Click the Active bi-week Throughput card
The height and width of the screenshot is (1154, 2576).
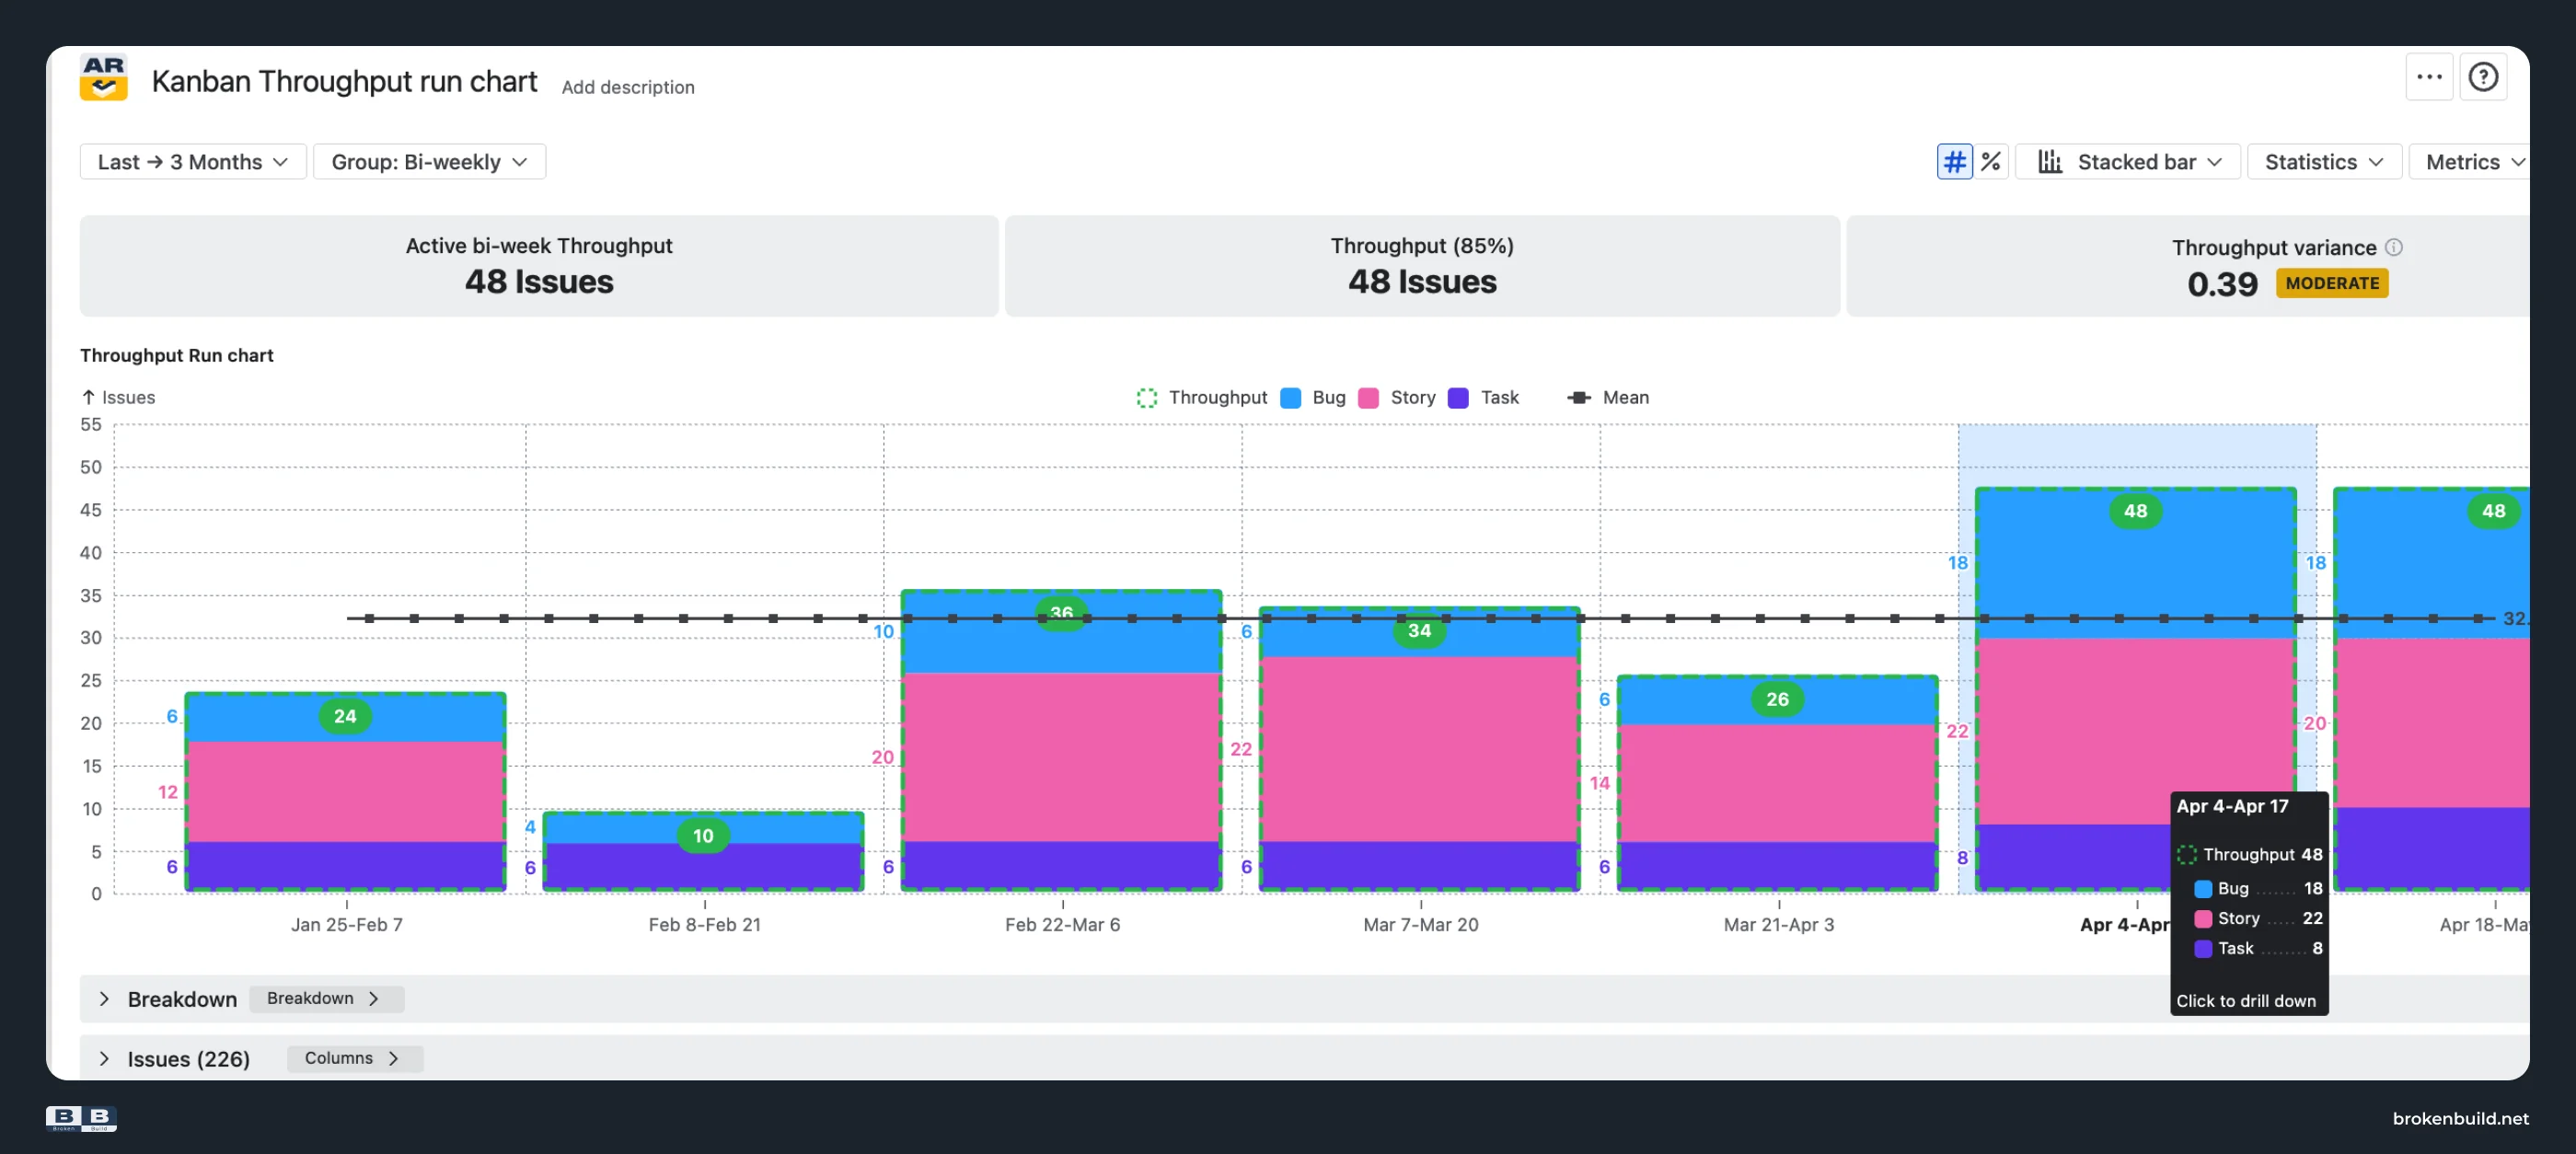pos(539,266)
